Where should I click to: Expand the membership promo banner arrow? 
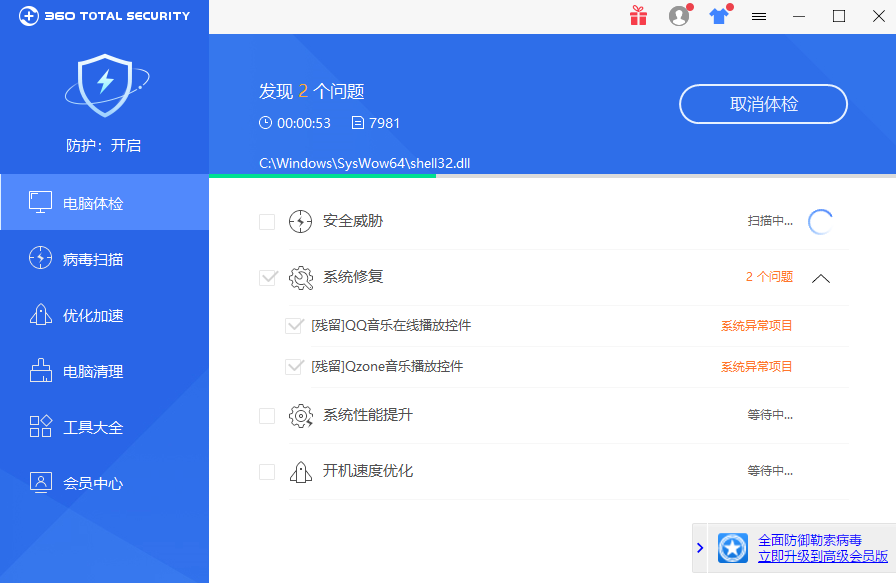tap(699, 548)
